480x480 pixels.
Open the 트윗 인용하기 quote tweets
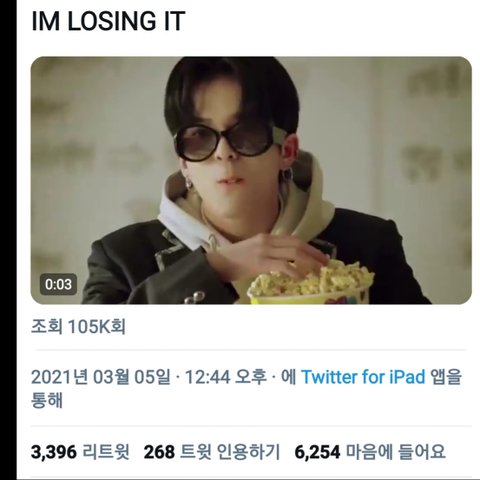pos(230,452)
